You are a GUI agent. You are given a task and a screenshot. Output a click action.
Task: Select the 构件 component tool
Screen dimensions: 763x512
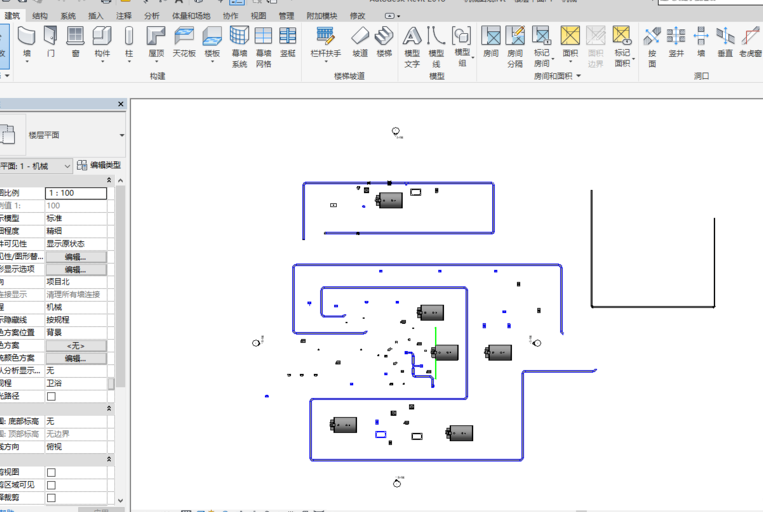tap(102, 43)
